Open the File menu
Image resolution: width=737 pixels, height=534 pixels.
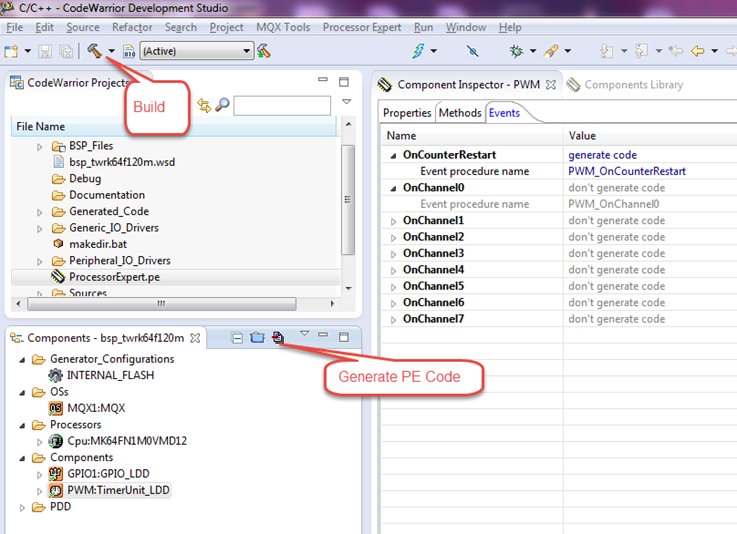coord(15,27)
